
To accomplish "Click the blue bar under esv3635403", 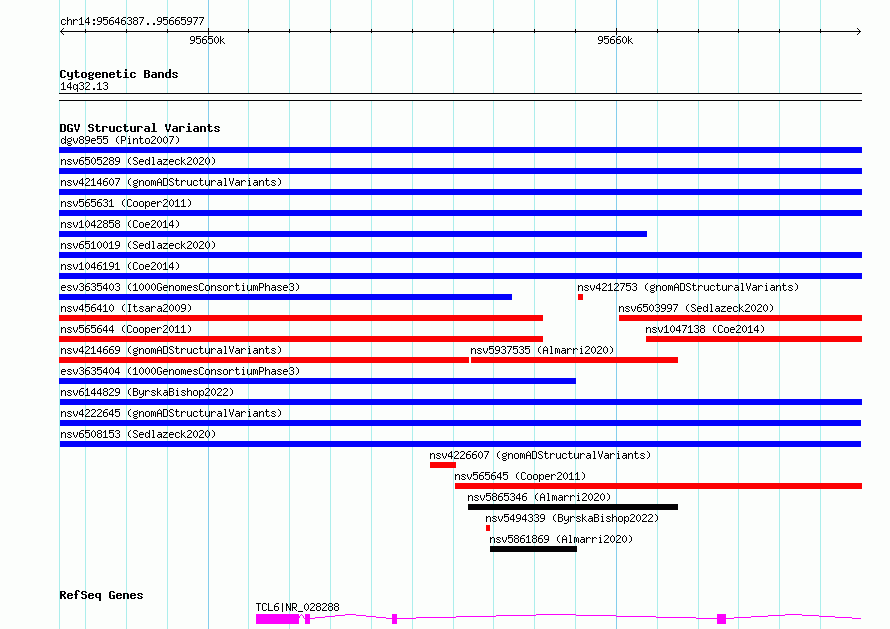I will (286, 297).
